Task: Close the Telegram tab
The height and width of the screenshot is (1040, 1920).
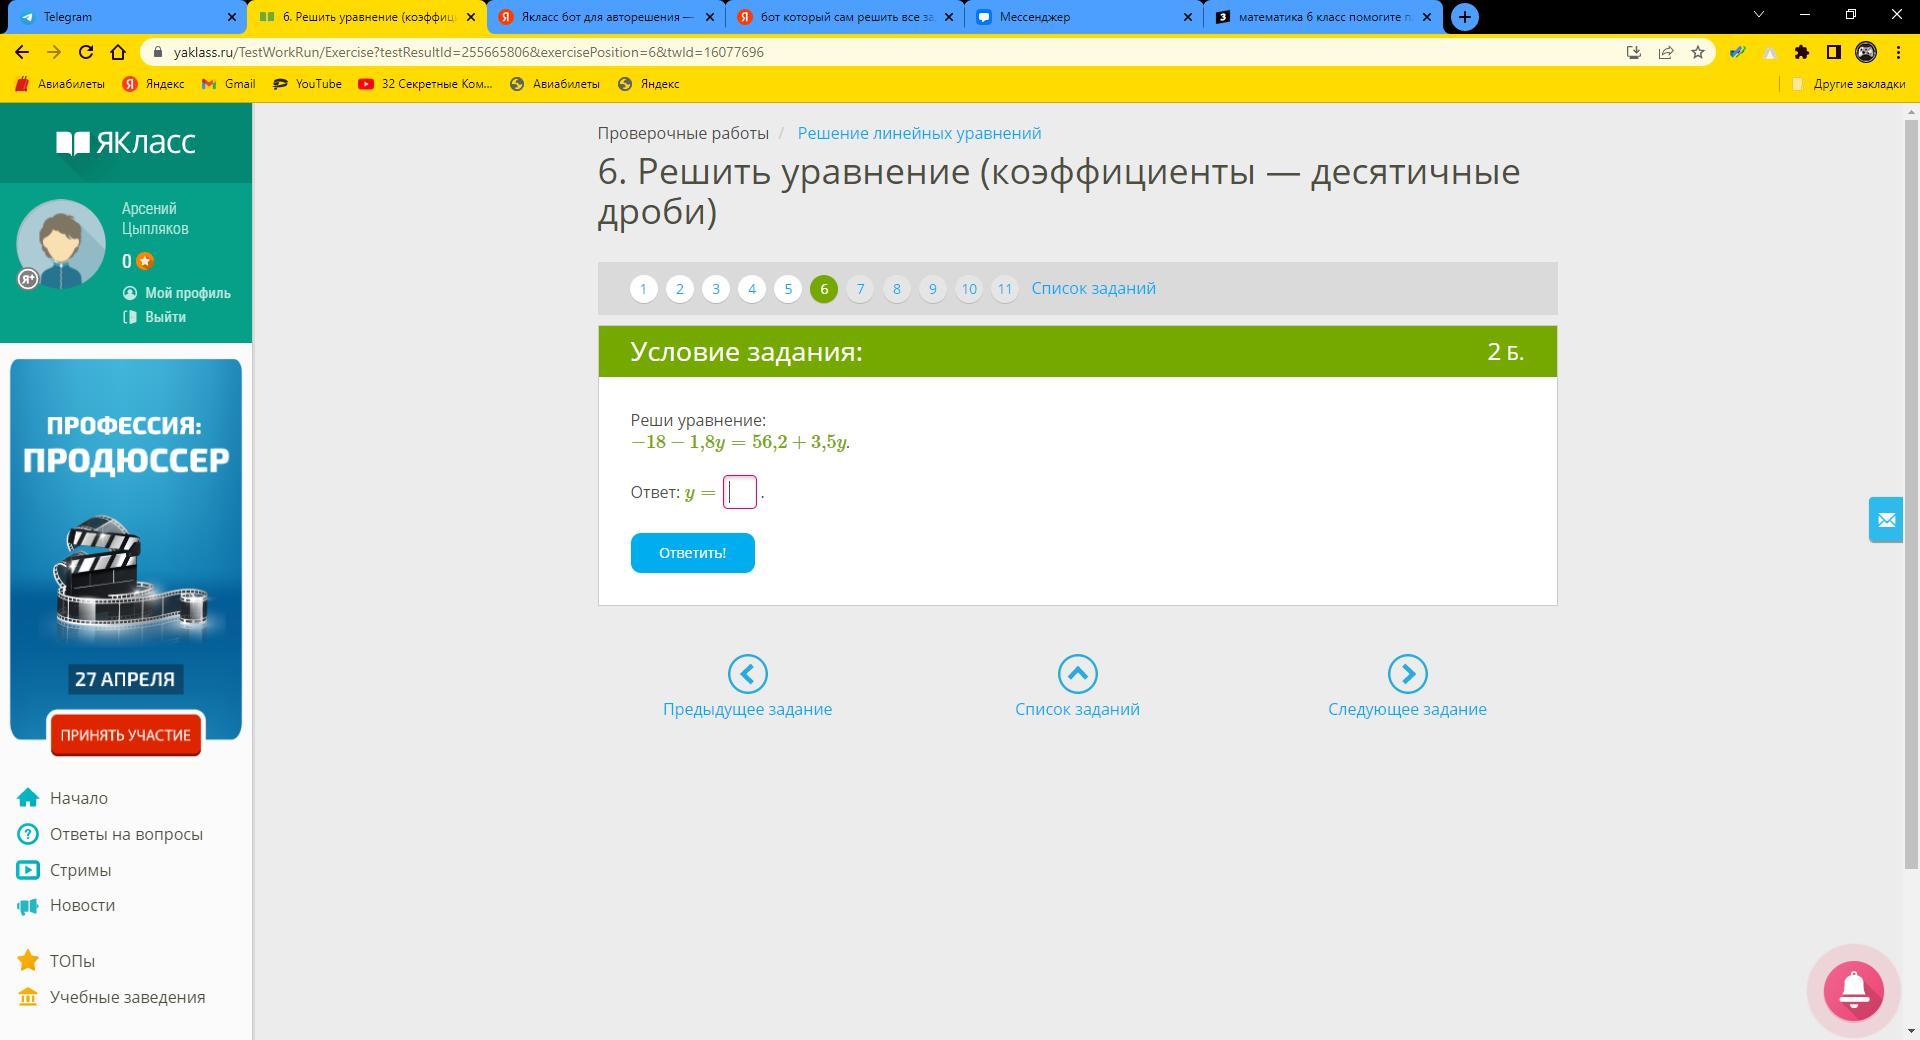Action: [x=232, y=17]
